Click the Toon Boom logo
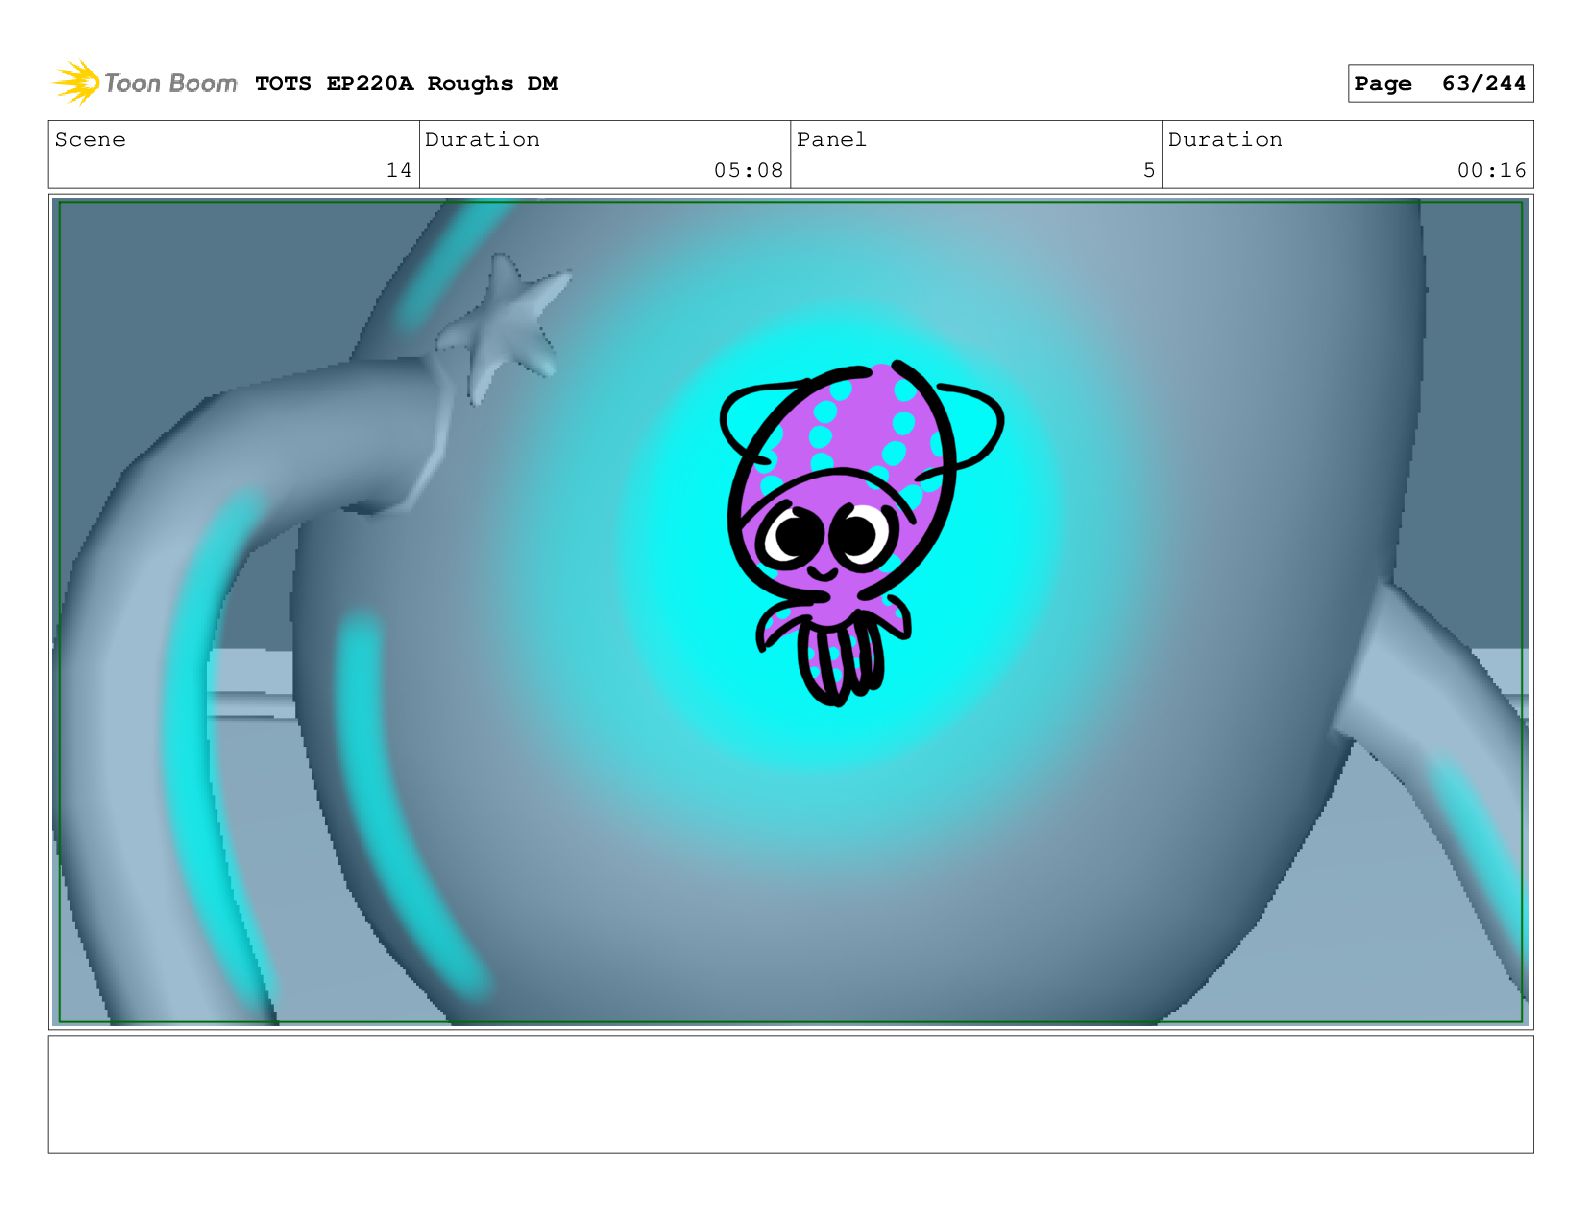 [145, 83]
